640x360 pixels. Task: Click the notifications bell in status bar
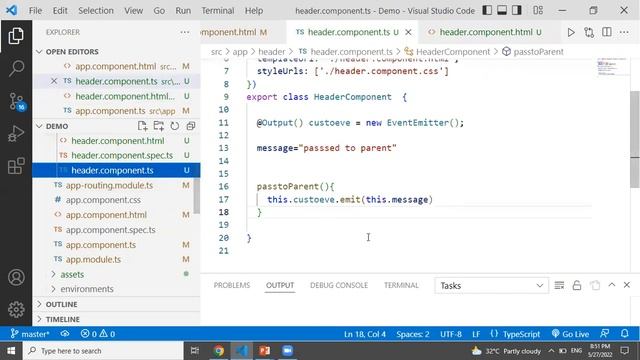(625, 333)
